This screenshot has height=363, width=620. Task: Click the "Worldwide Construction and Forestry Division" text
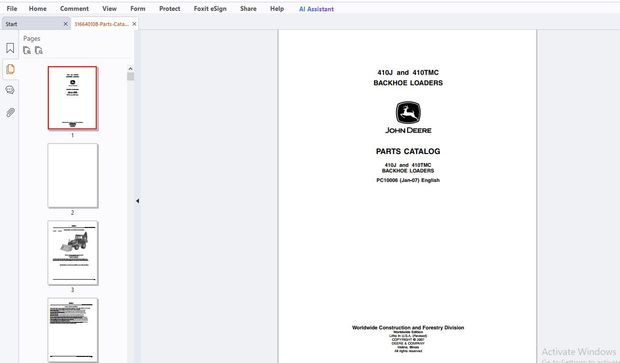click(408, 327)
